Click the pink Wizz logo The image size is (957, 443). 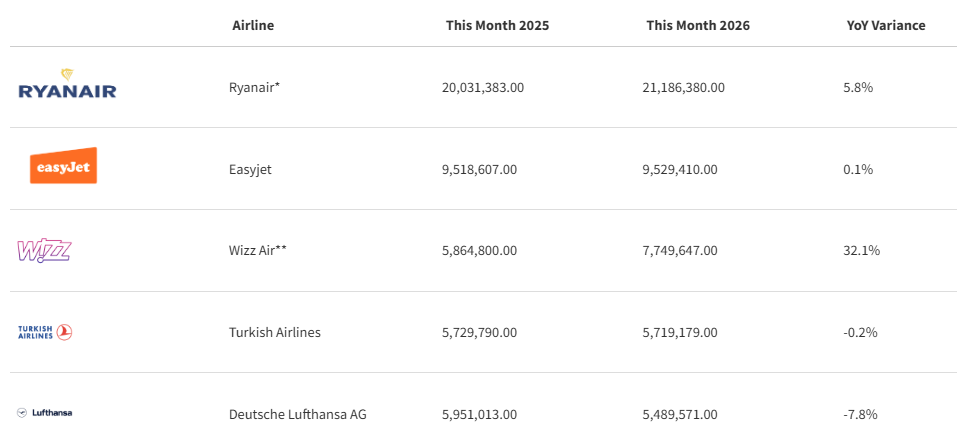pos(45,251)
